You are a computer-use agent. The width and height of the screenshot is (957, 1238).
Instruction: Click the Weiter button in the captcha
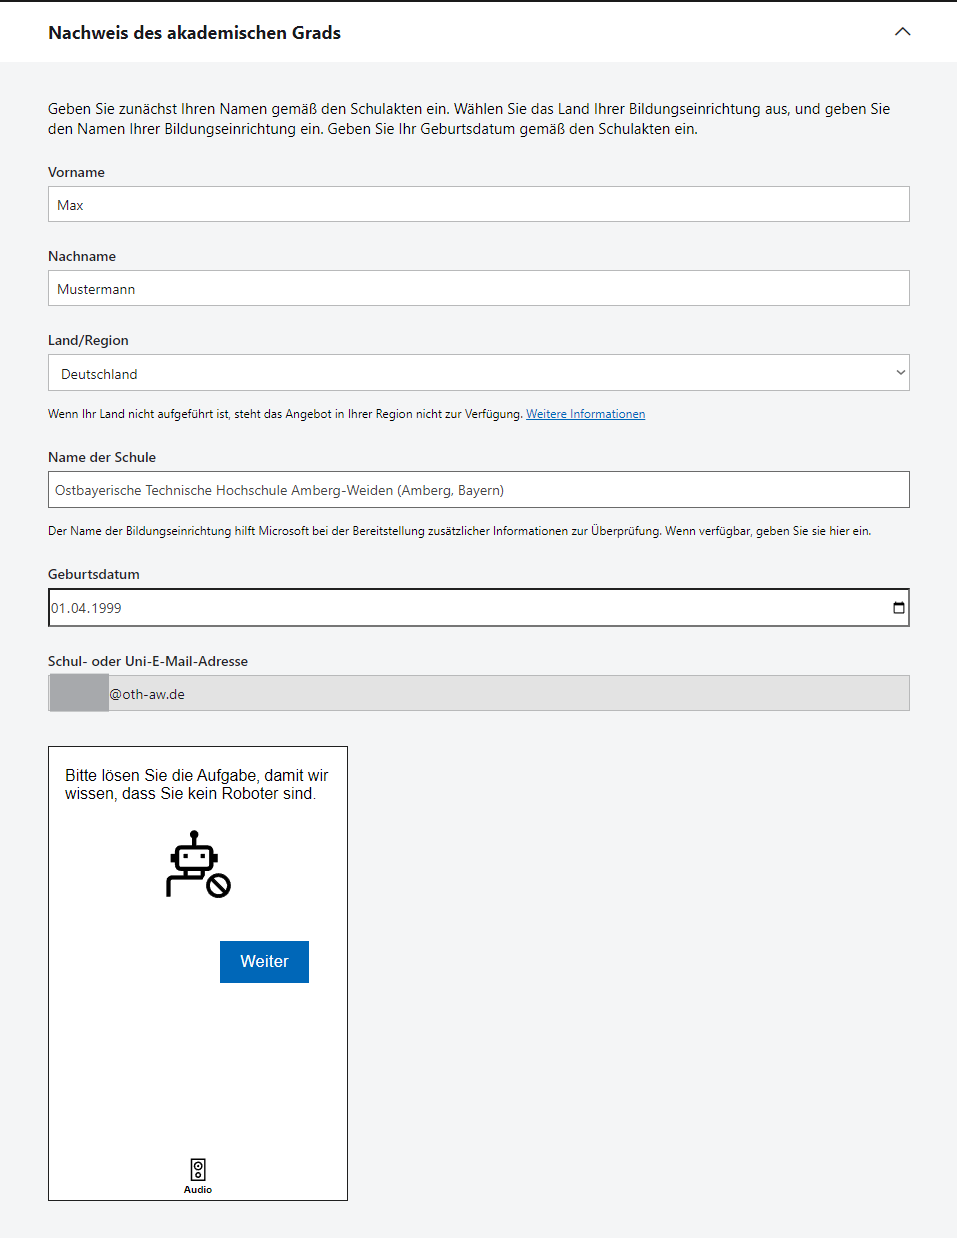pos(264,962)
